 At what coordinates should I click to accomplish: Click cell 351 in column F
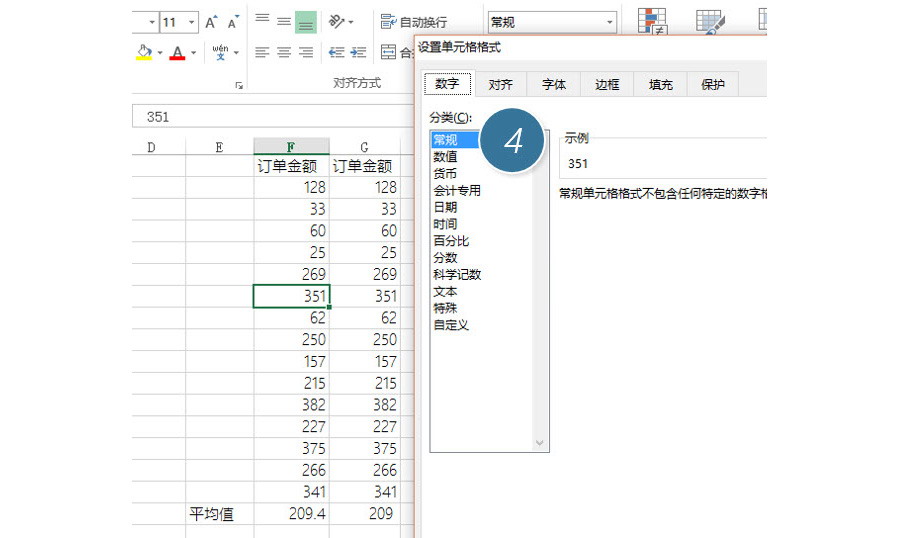coord(292,296)
